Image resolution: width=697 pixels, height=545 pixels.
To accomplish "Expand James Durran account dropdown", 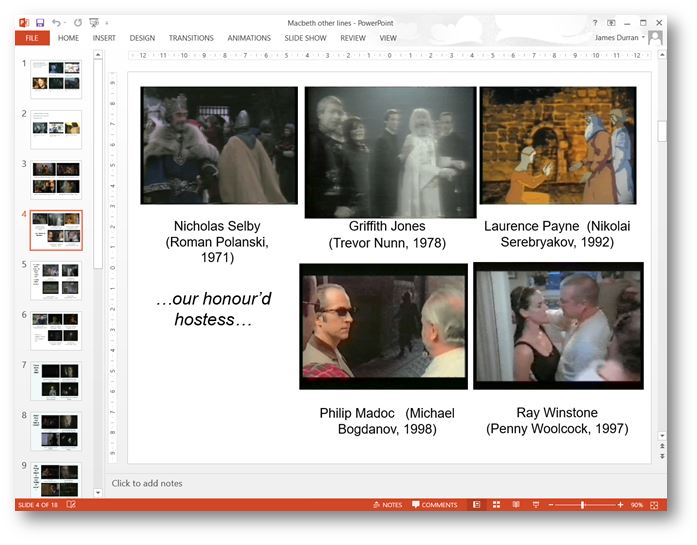I will click(644, 38).
